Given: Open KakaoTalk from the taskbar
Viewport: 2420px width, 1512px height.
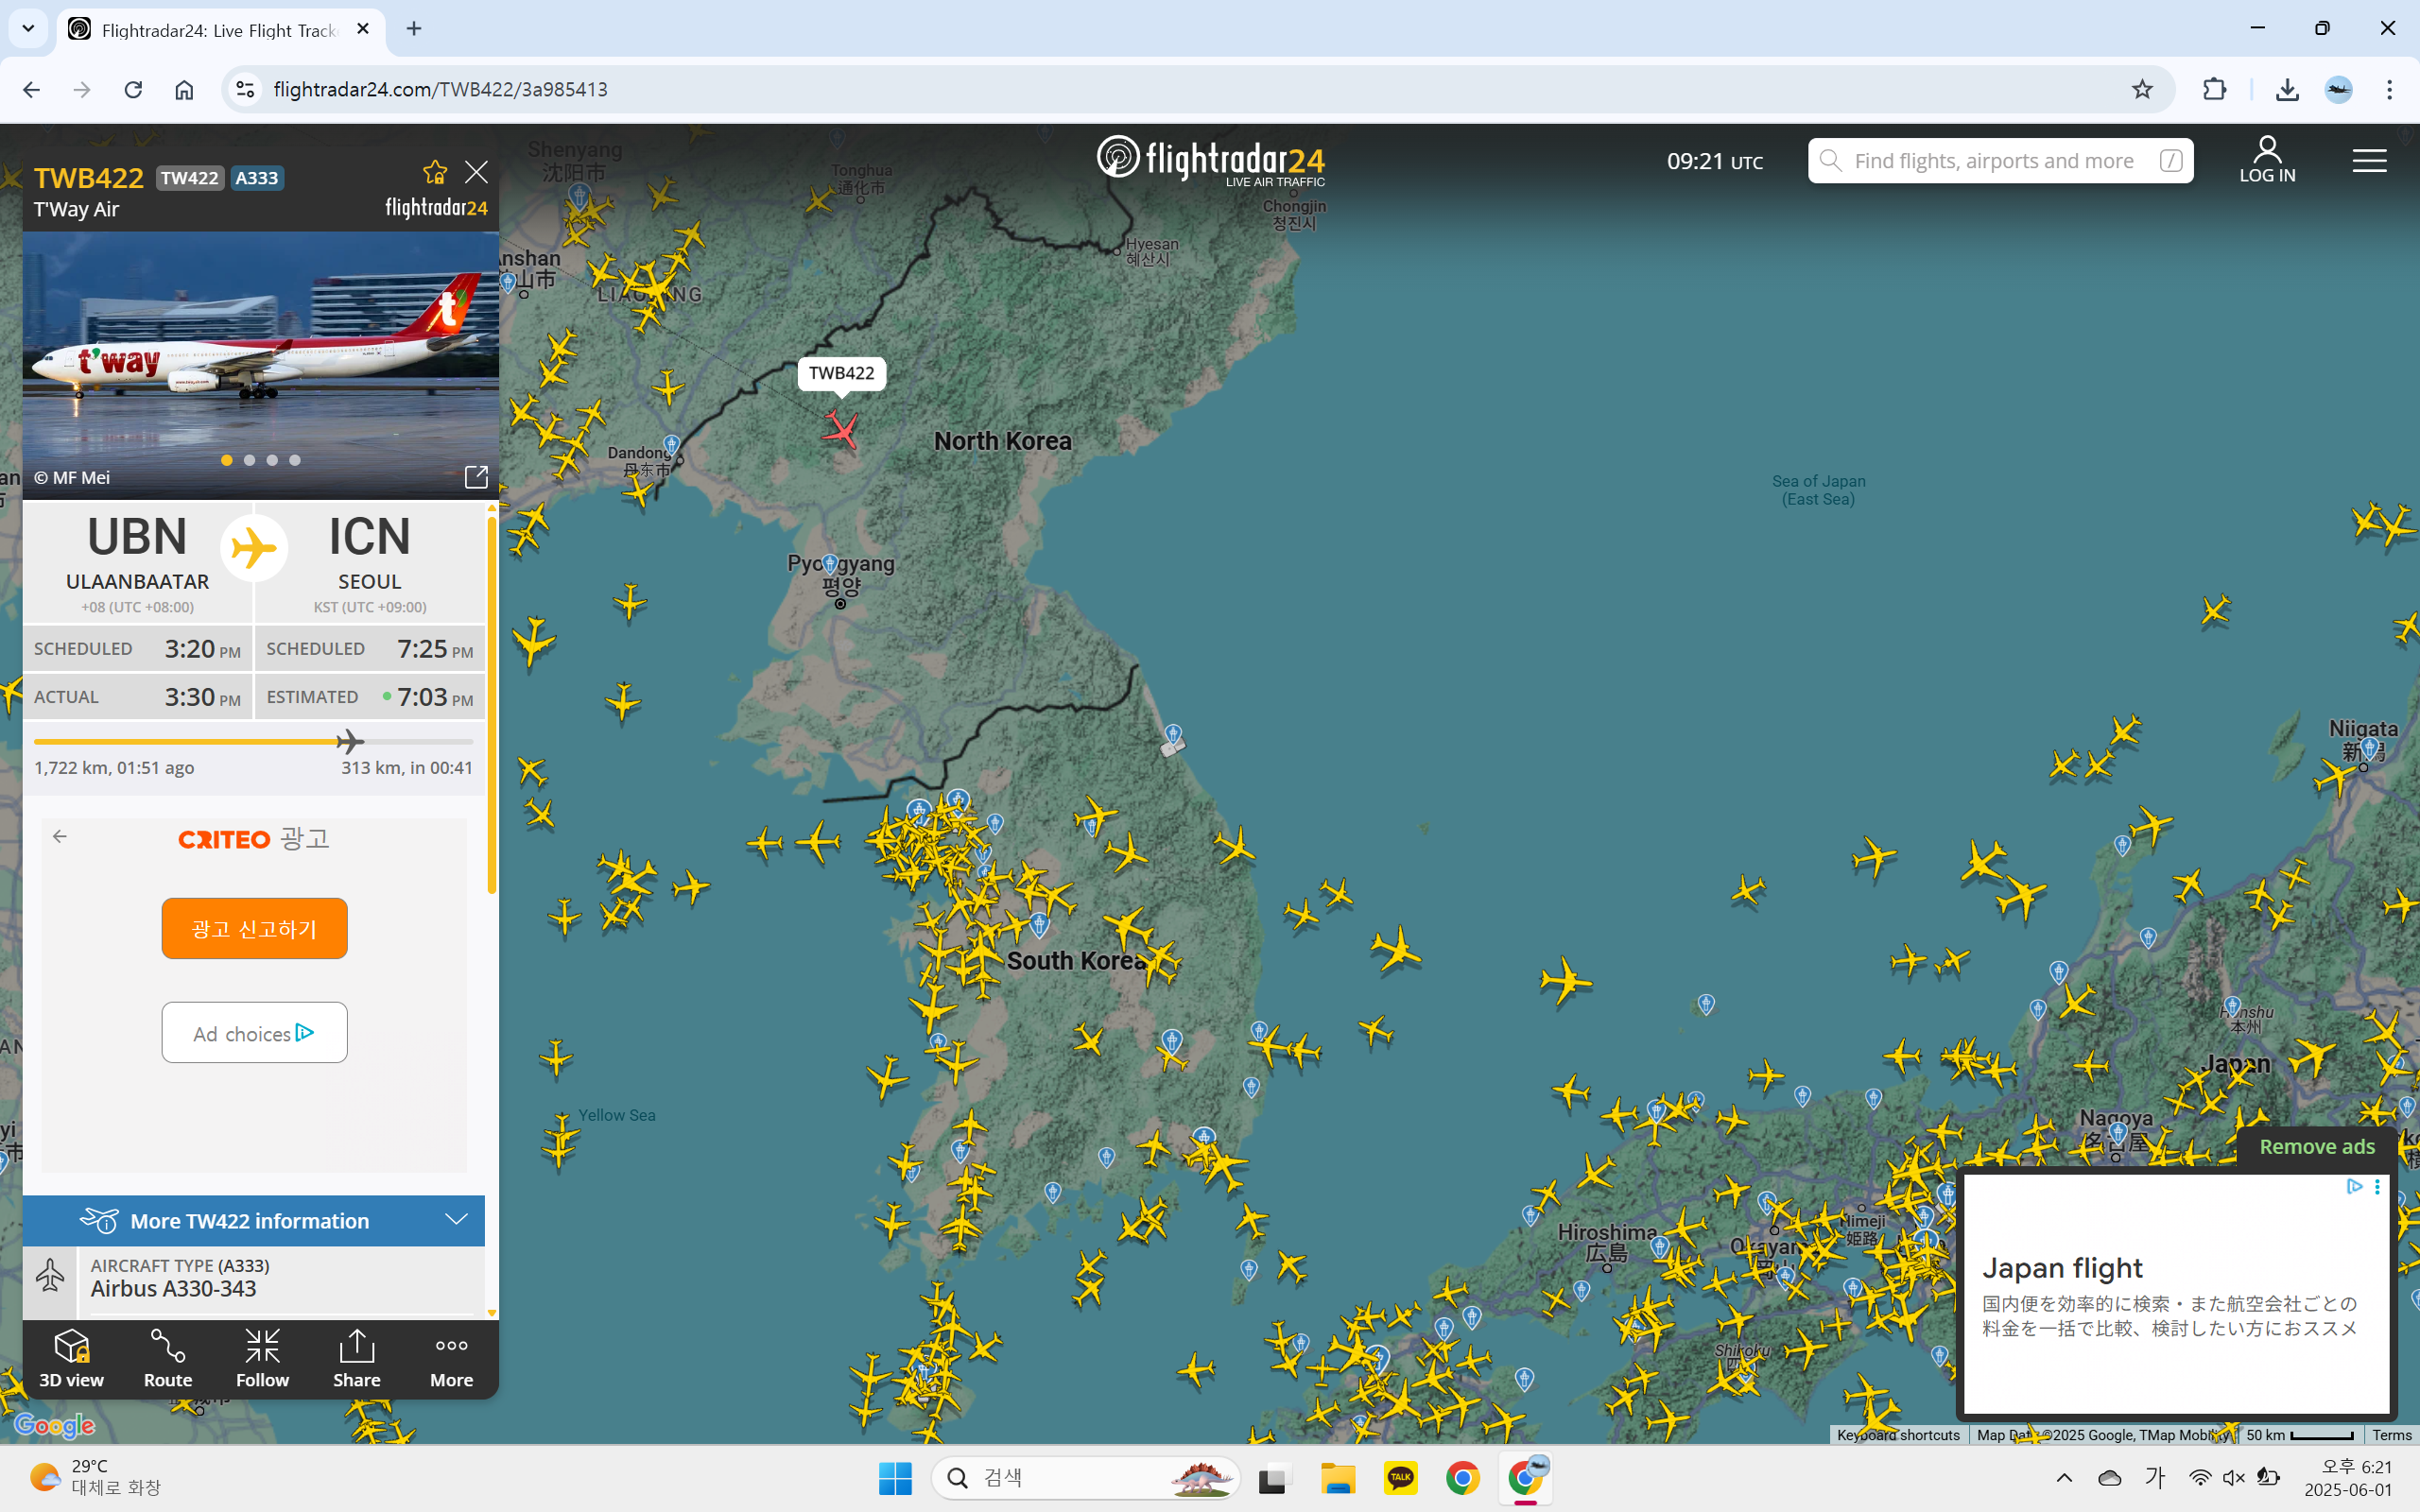Looking at the screenshot, I should (x=1400, y=1478).
